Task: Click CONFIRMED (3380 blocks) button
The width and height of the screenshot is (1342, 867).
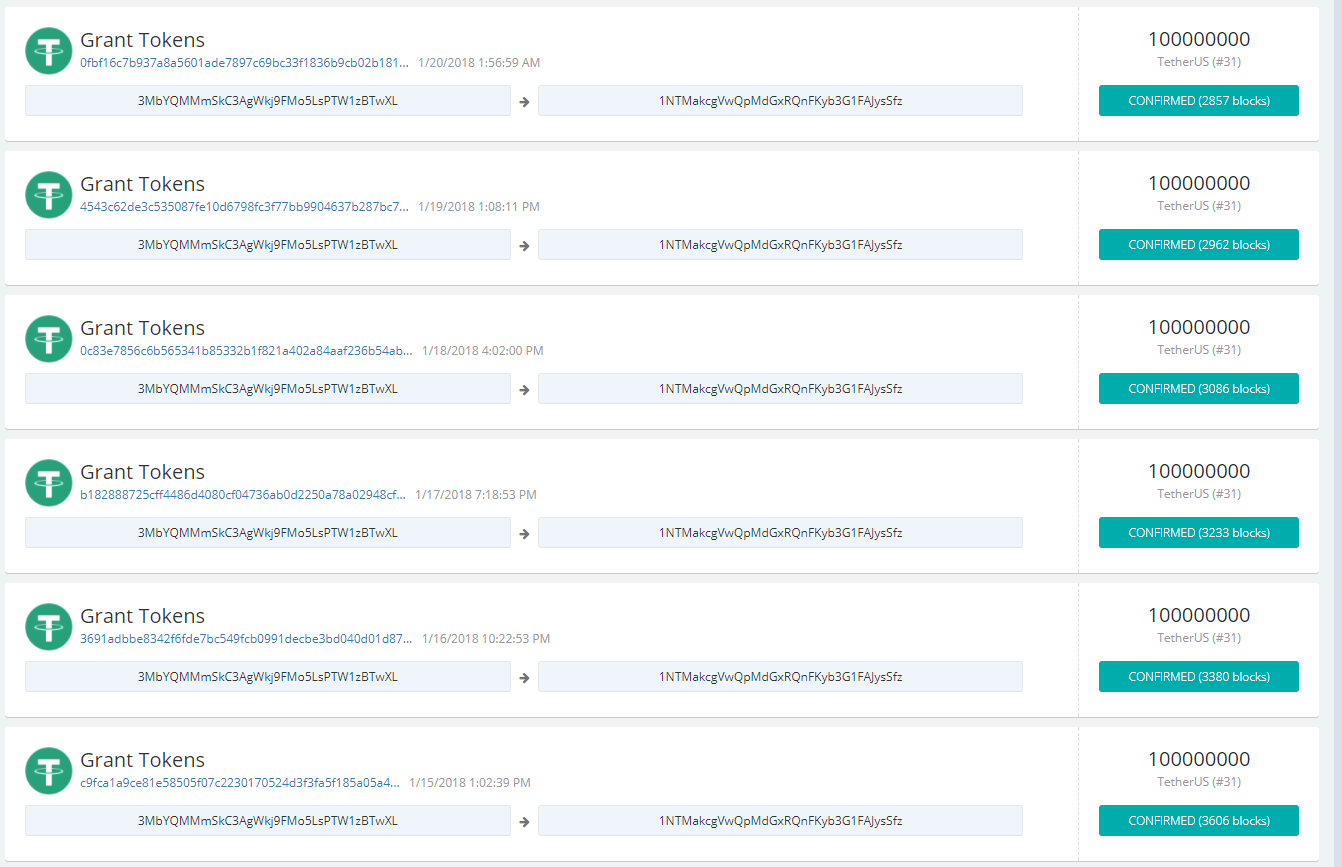Action: click(1199, 677)
